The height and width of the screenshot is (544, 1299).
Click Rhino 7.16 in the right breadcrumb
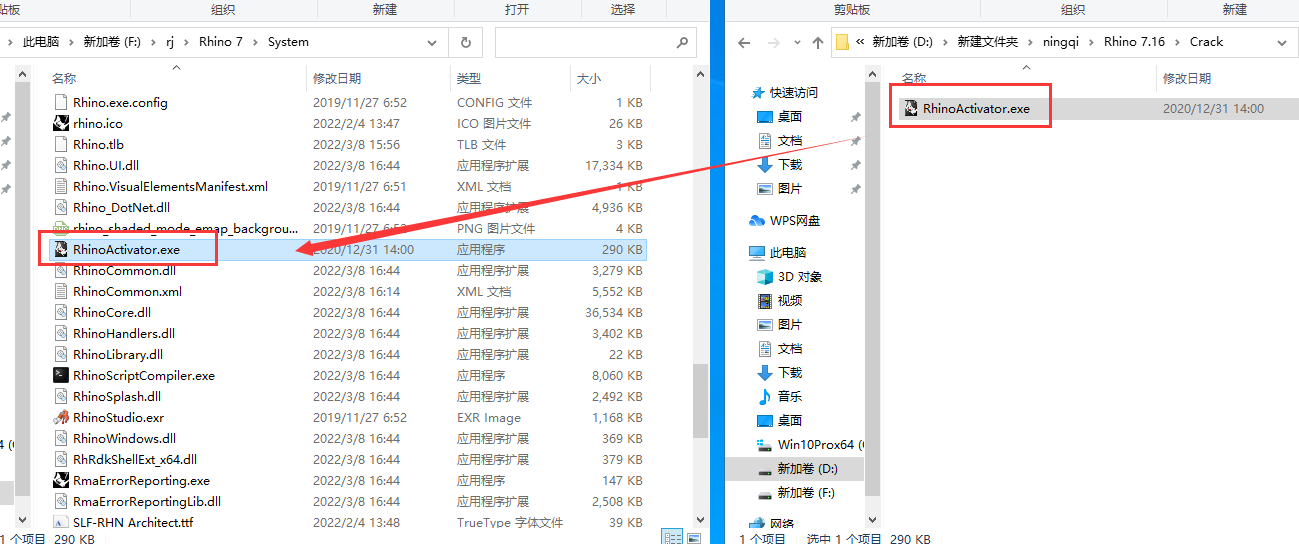pos(1134,42)
